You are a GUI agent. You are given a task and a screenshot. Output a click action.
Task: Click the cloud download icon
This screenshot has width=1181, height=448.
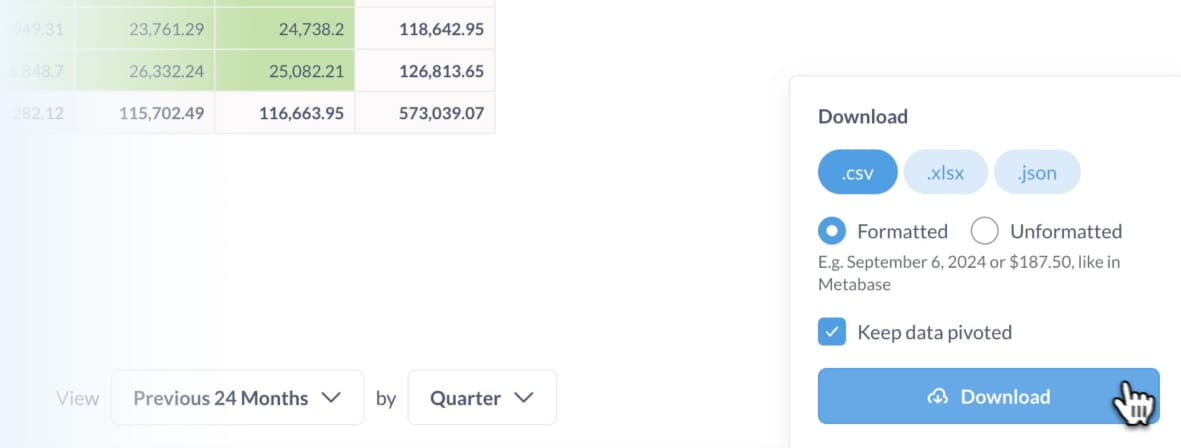click(x=937, y=397)
